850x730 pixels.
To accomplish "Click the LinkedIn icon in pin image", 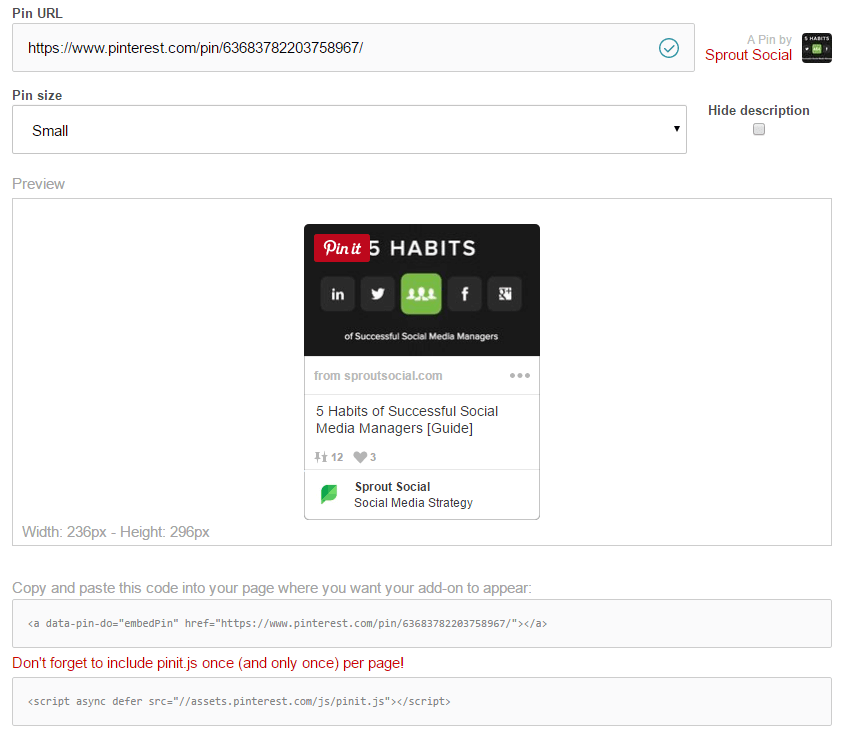I will pos(338,294).
